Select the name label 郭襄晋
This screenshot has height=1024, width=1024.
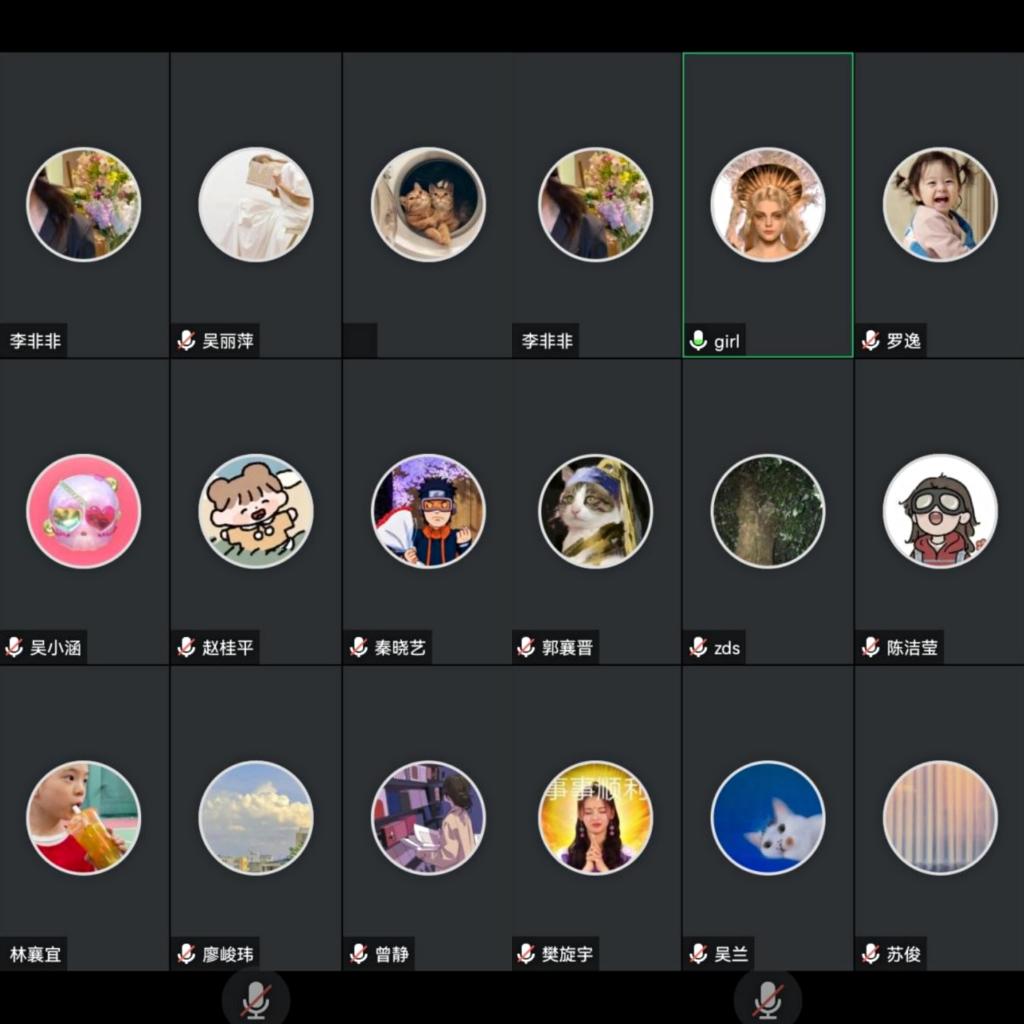pos(568,648)
